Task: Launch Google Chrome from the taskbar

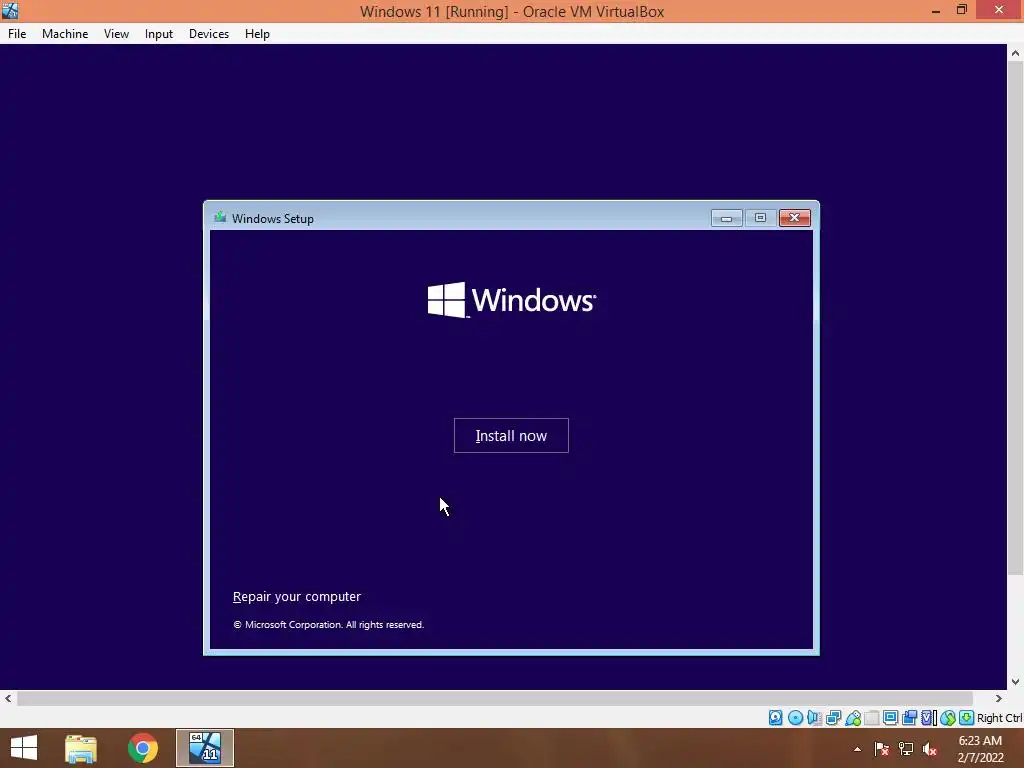Action: tap(142, 748)
